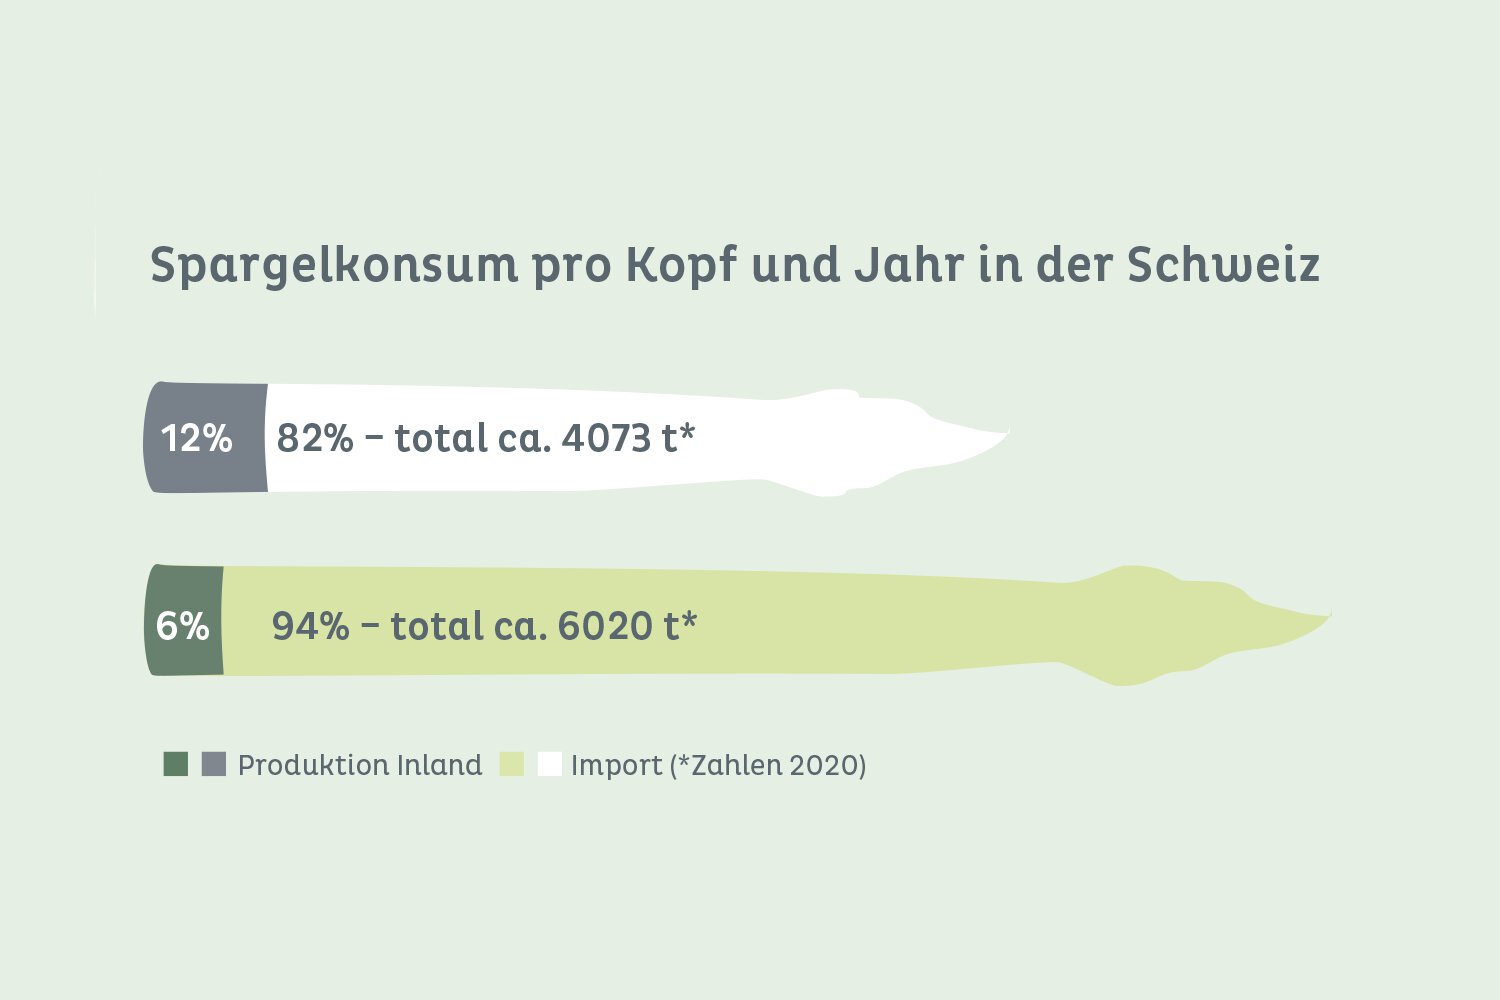
Task: Click 'total ca.' in the white bar
Action: coord(472,438)
